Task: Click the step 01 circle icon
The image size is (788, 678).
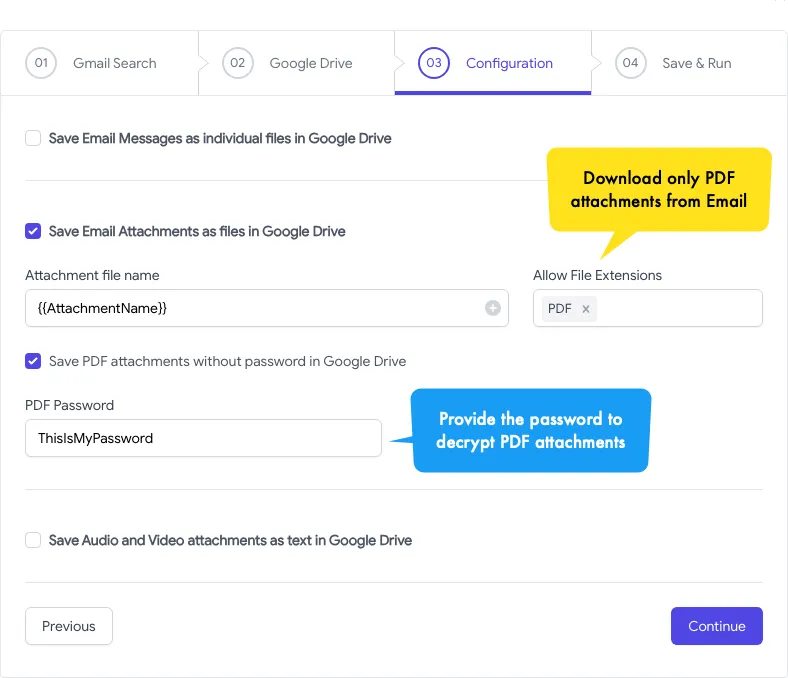Action: (x=41, y=63)
